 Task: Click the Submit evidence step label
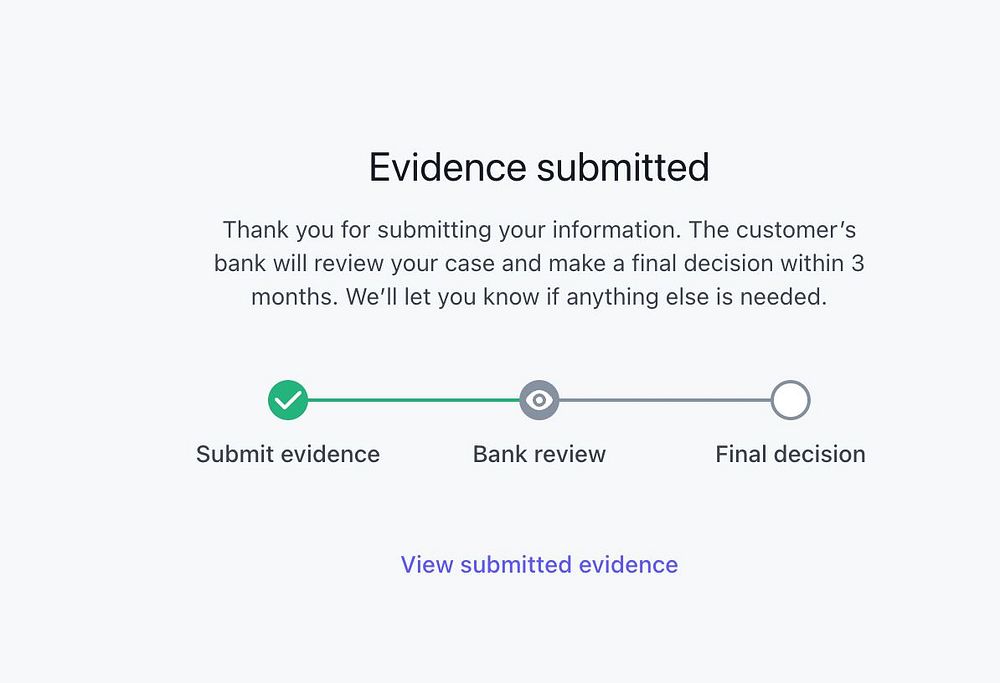pyautogui.click(x=288, y=454)
